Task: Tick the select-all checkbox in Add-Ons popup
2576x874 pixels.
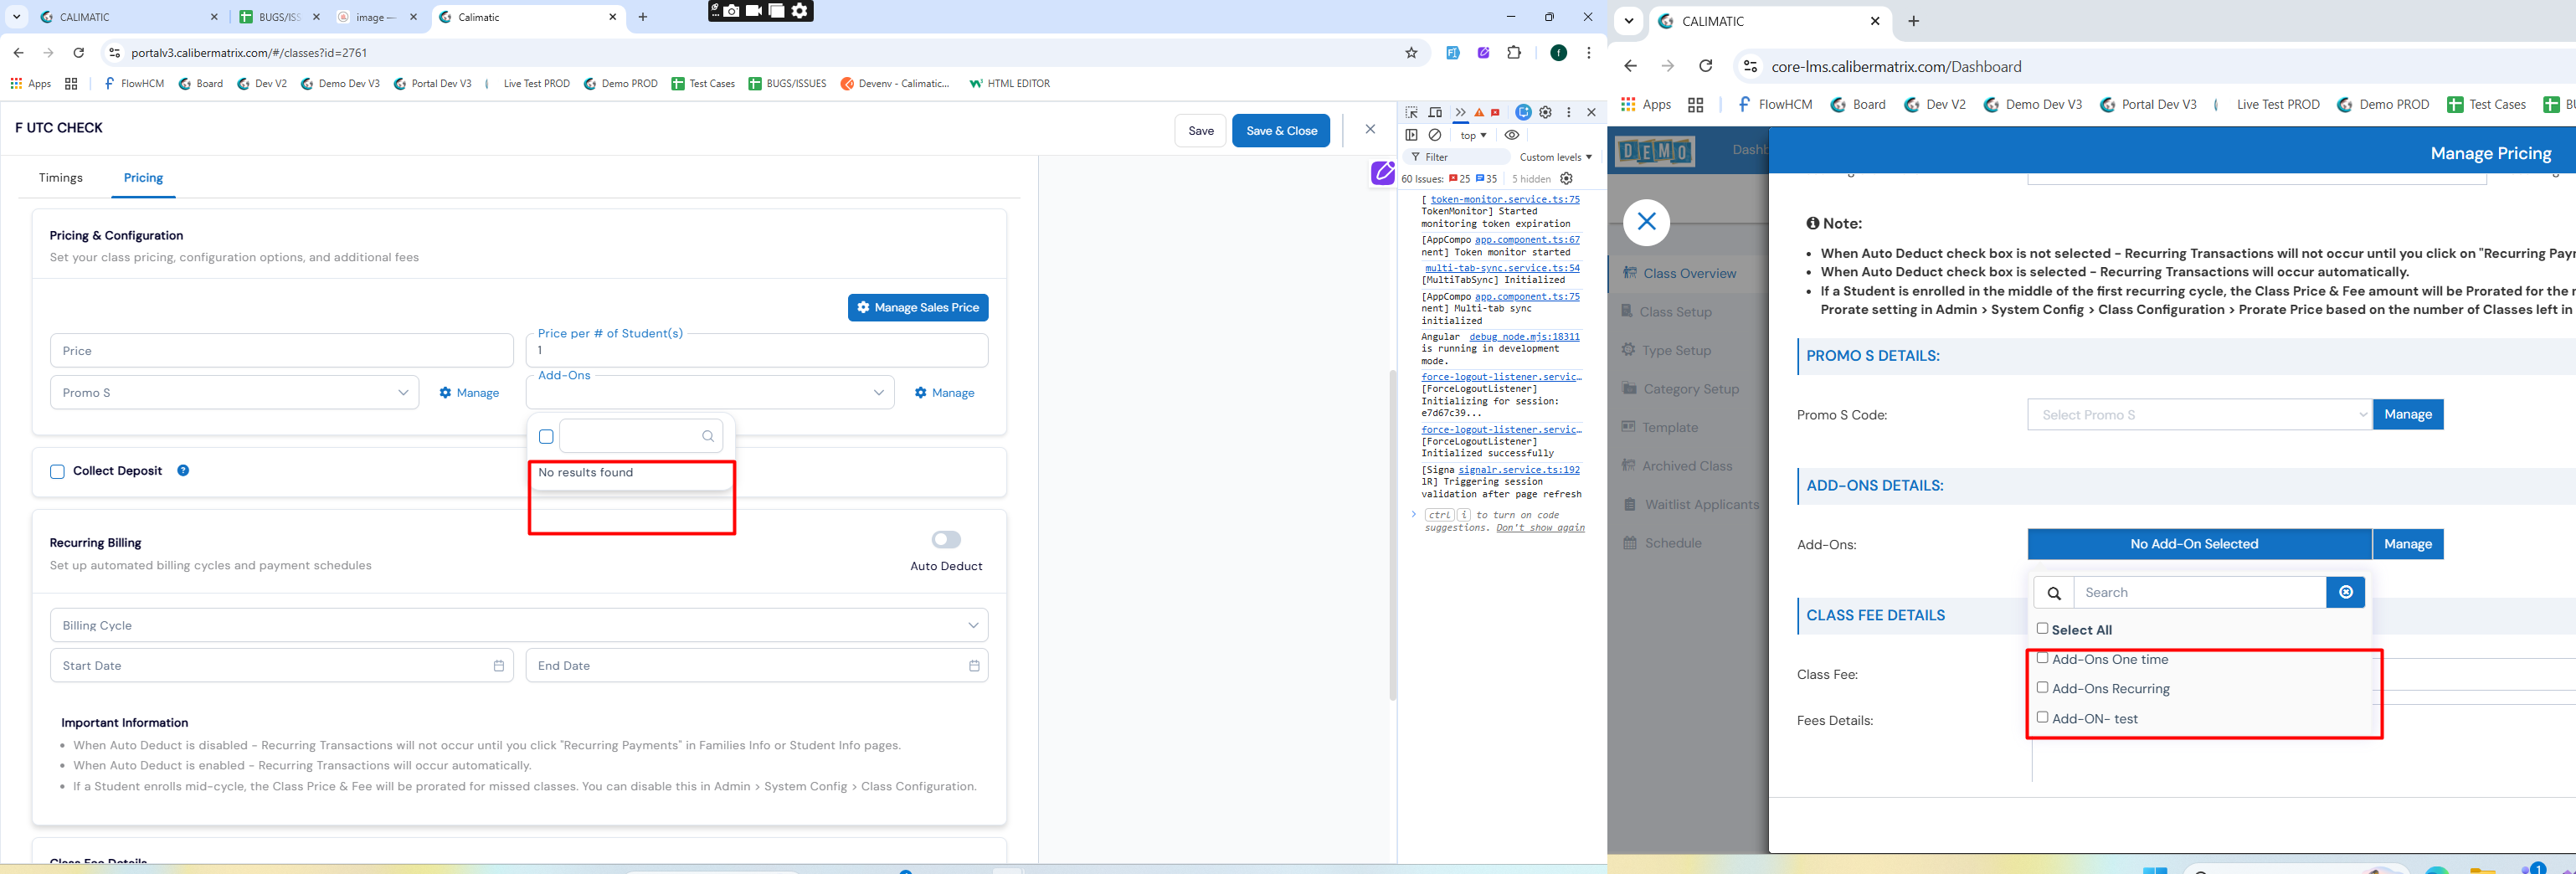Action: click(546, 437)
